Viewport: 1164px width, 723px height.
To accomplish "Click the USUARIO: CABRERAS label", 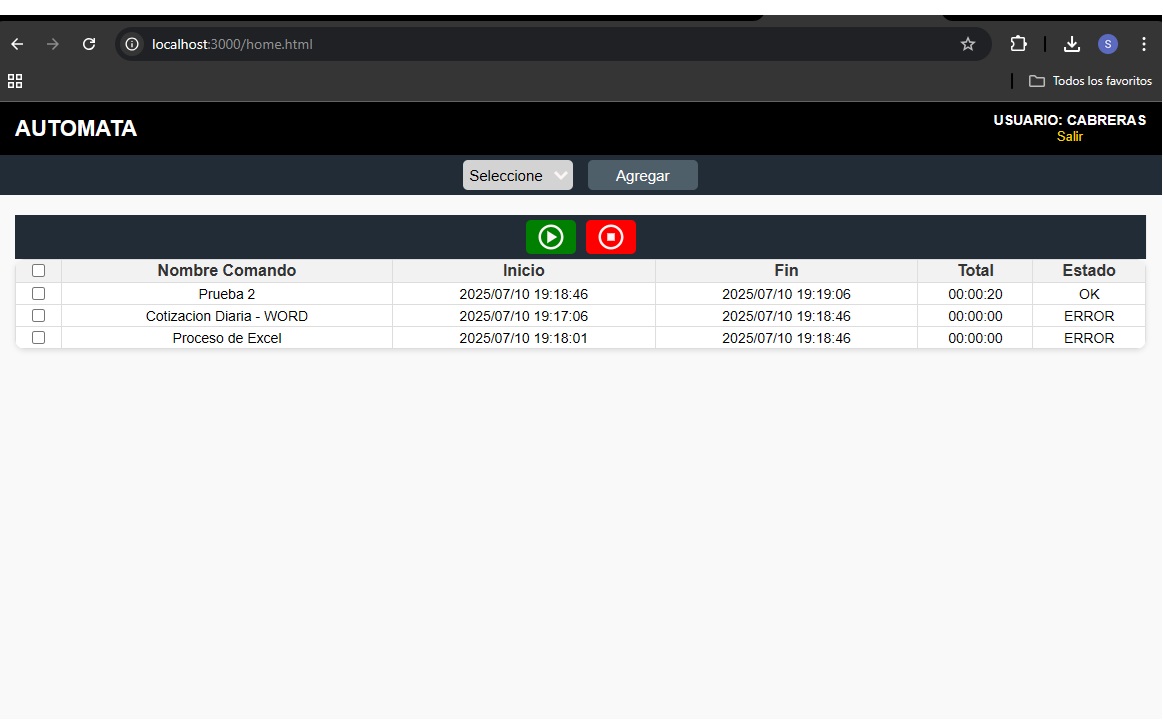I will pos(1070,120).
